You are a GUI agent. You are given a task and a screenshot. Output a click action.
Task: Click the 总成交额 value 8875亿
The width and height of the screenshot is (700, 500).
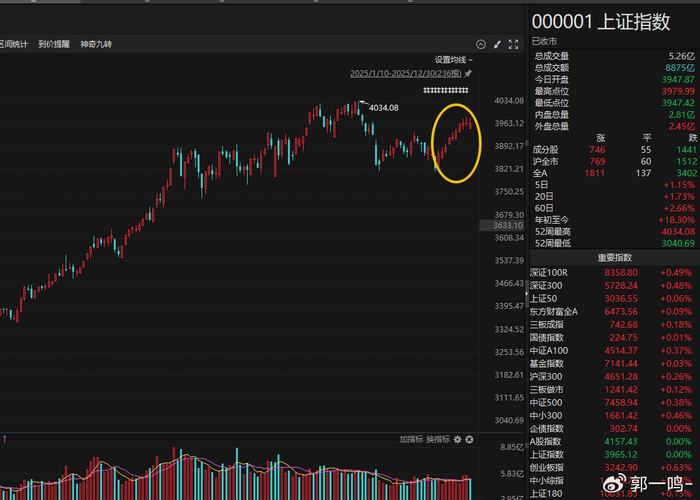pyautogui.click(x=680, y=68)
